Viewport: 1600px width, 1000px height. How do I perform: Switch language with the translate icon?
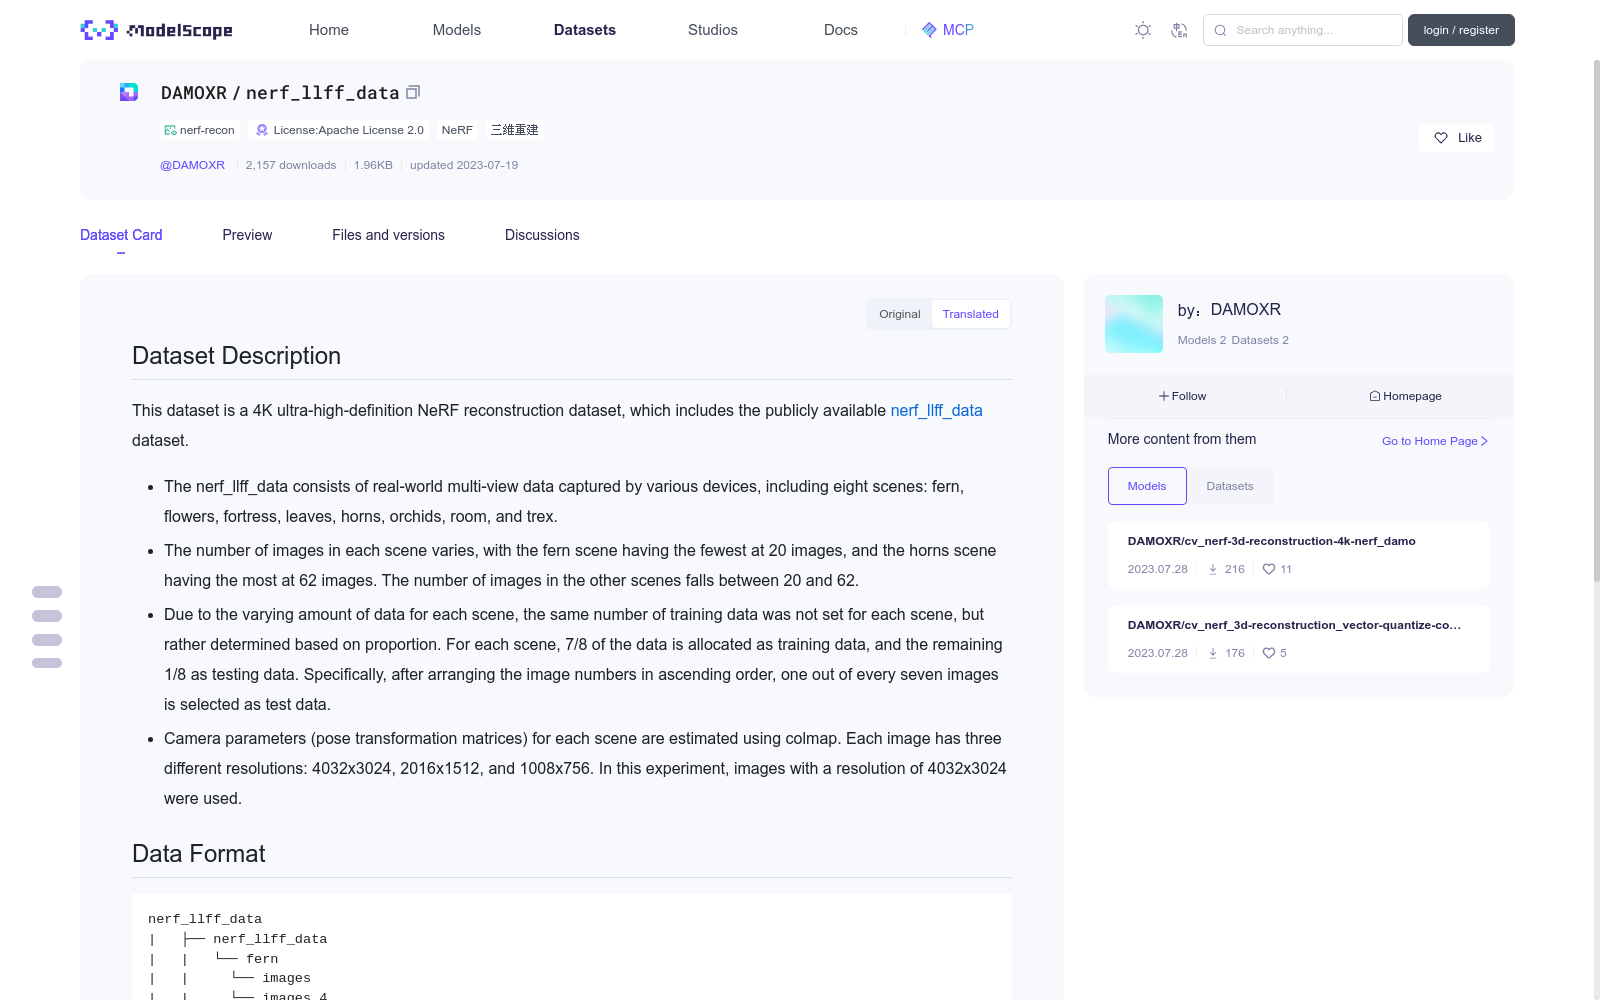(1179, 30)
